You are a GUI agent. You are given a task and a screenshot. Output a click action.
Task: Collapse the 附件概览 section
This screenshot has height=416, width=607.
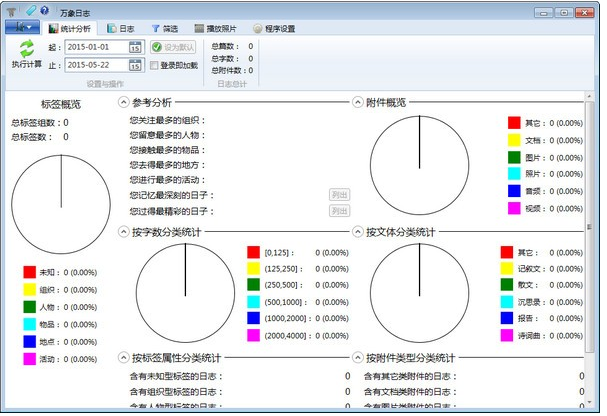tap(357, 102)
